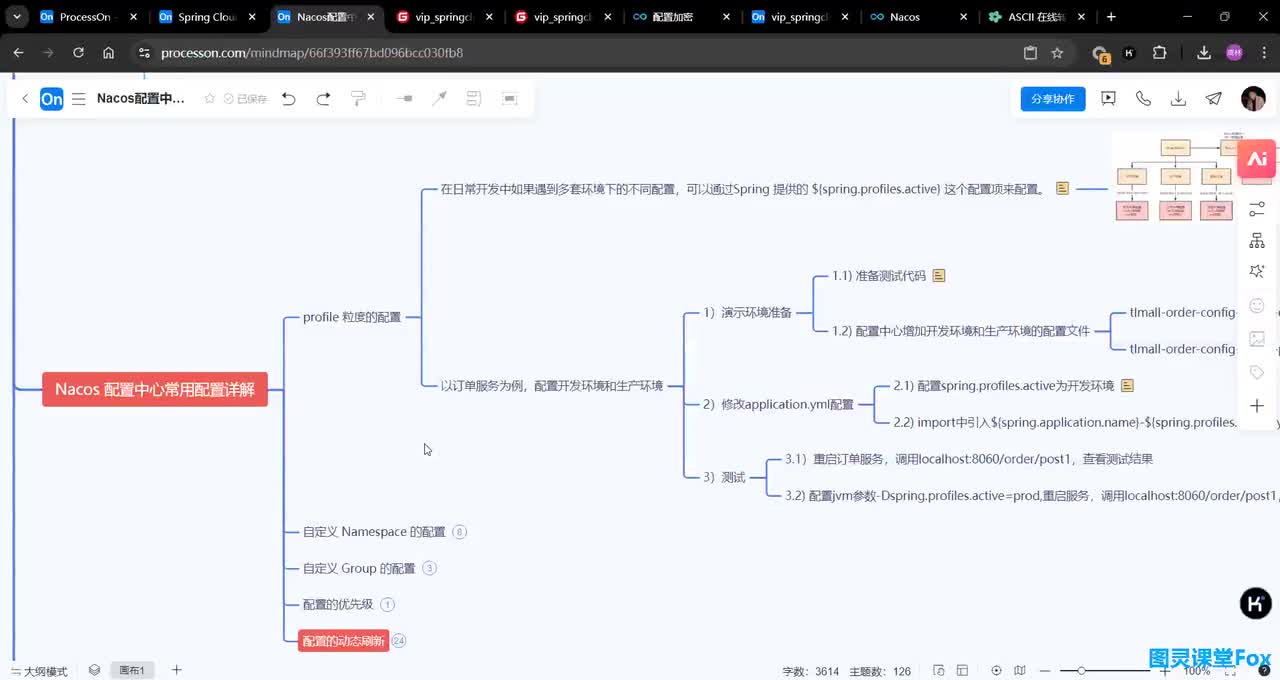
Task: Open note icon on 1.1) 准备测试代码 node
Action: tap(939, 276)
